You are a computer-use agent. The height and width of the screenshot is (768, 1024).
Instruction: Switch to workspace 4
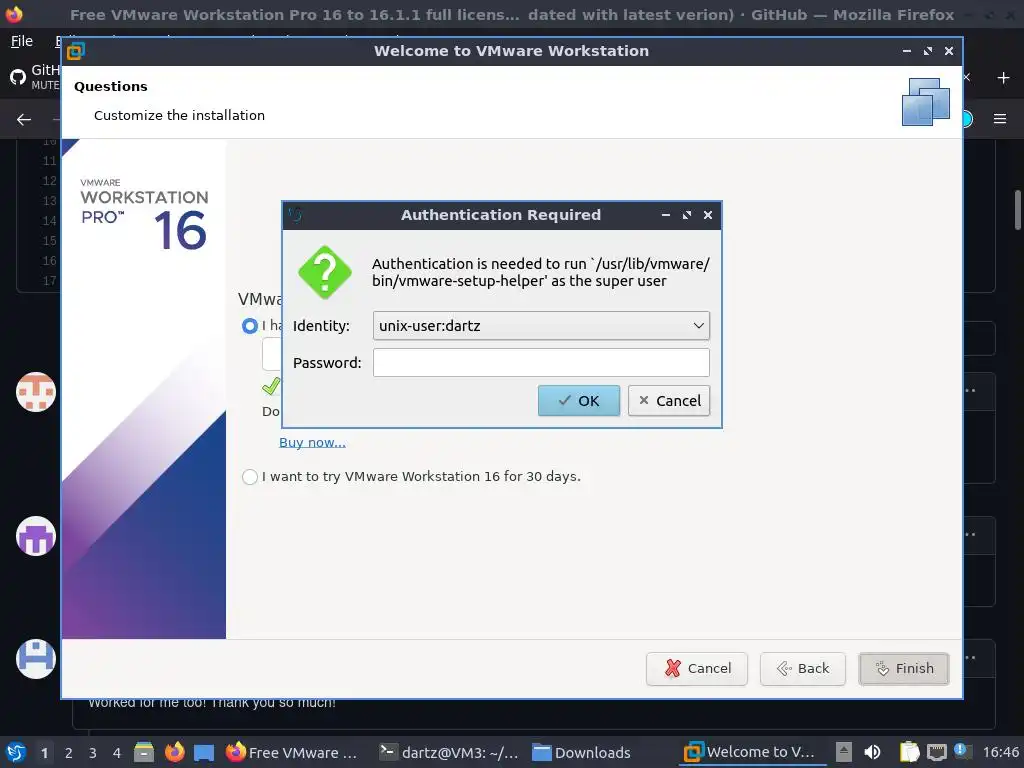[x=117, y=753]
